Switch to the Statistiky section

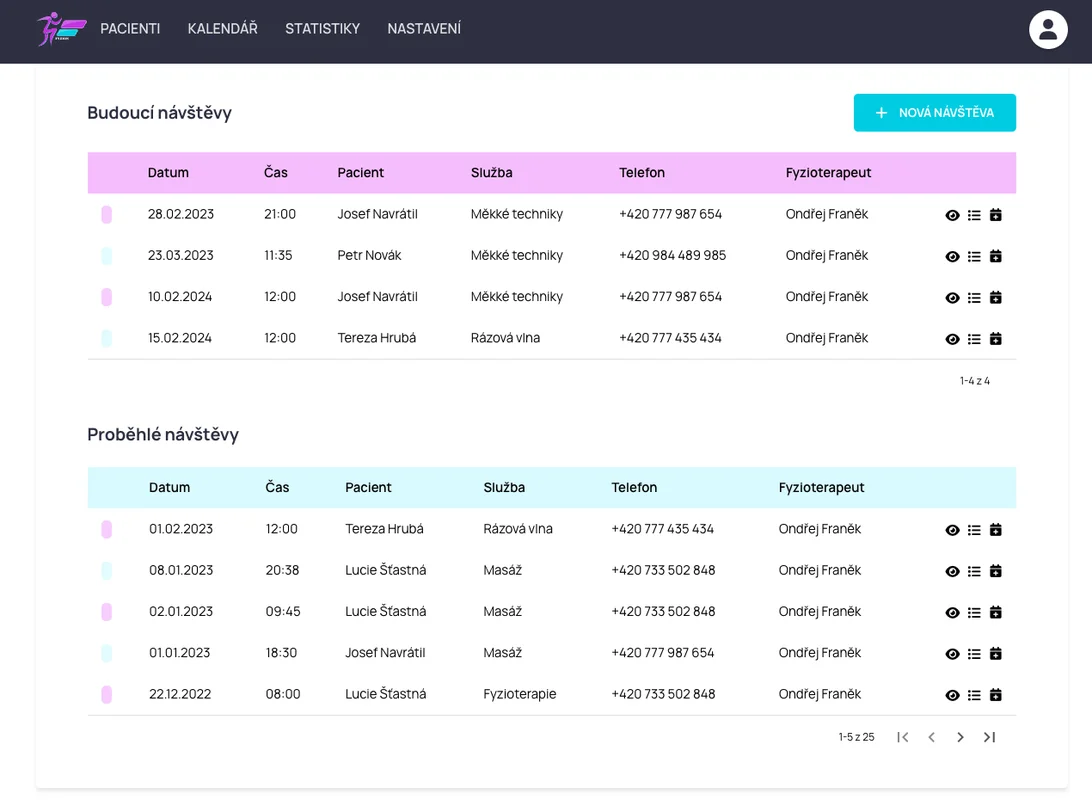322,29
